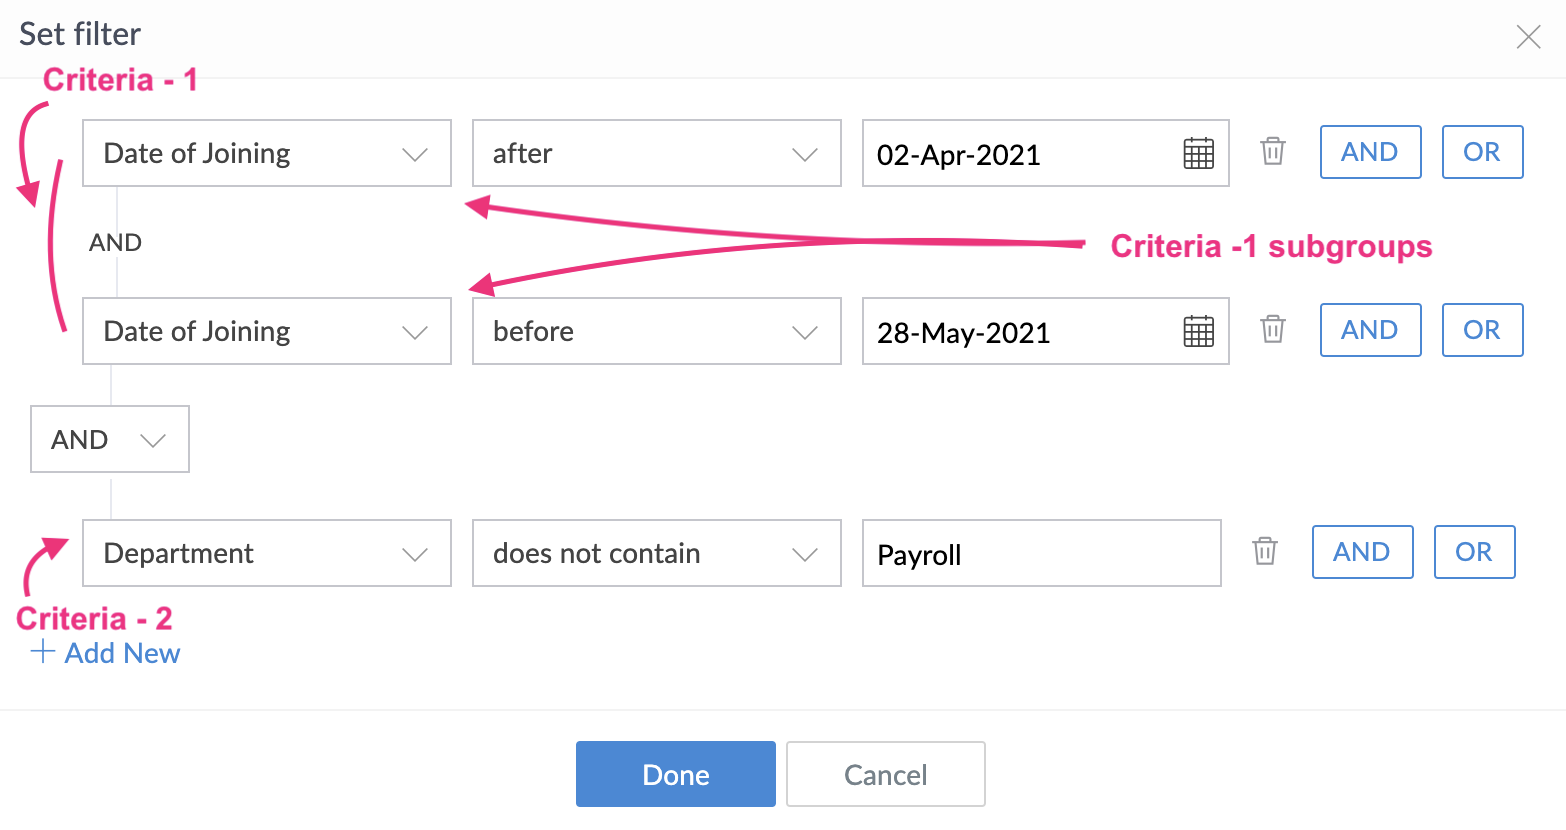1566x830 pixels.
Task: Click OR button in the first row
Action: pos(1482,152)
